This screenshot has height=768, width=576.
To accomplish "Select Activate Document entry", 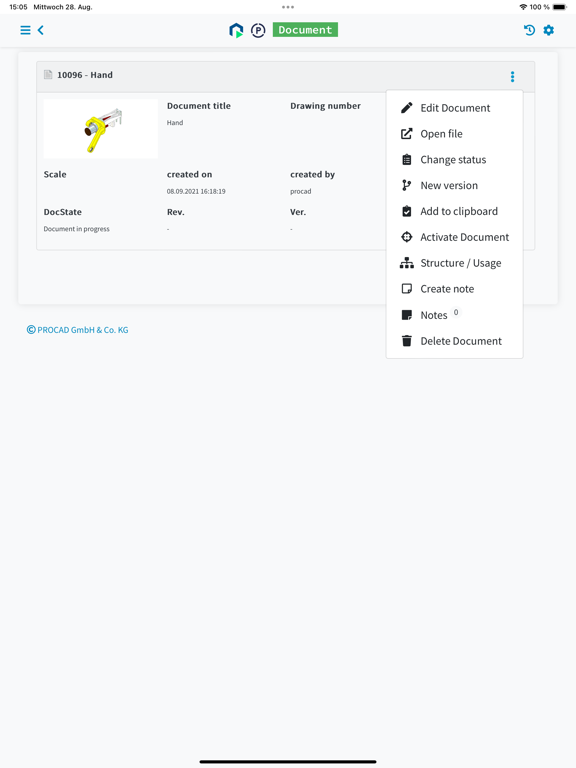I will click(x=455, y=237).
